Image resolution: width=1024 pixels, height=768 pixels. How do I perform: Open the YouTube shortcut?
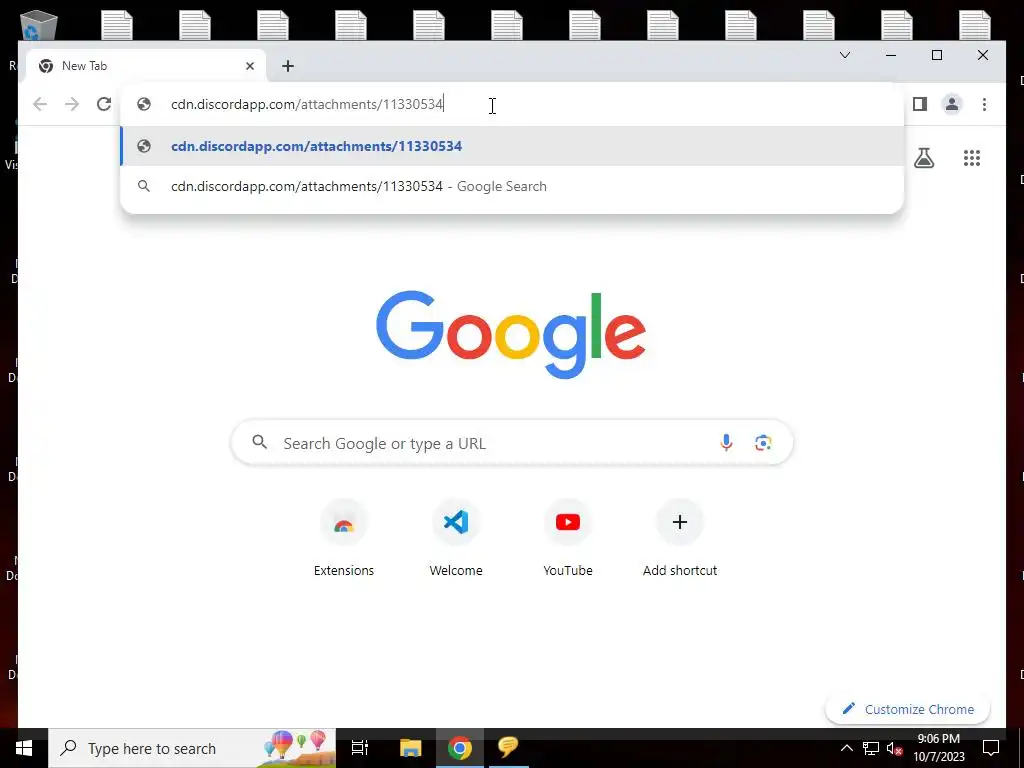click(x=568, y=537)
